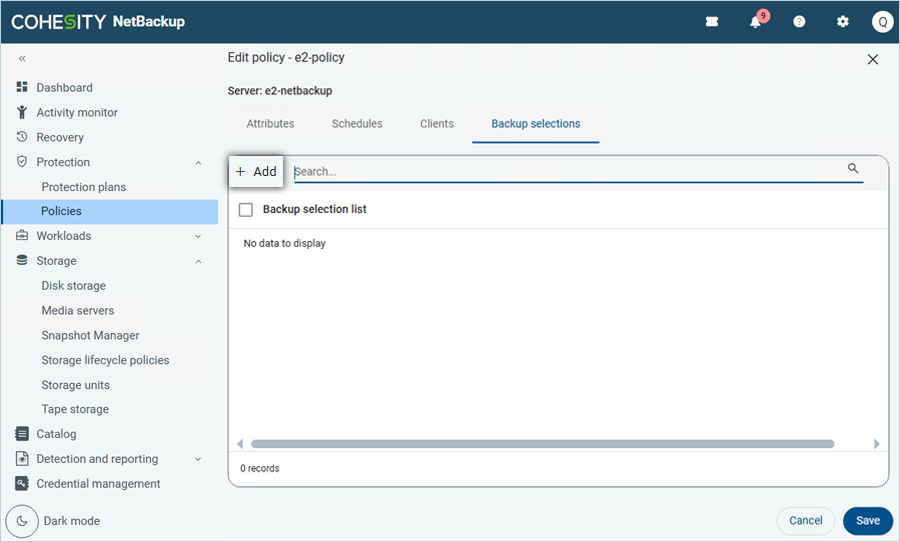900x542 pixels.
Task: Open the settings gear icon
Action: coord(842,22)
